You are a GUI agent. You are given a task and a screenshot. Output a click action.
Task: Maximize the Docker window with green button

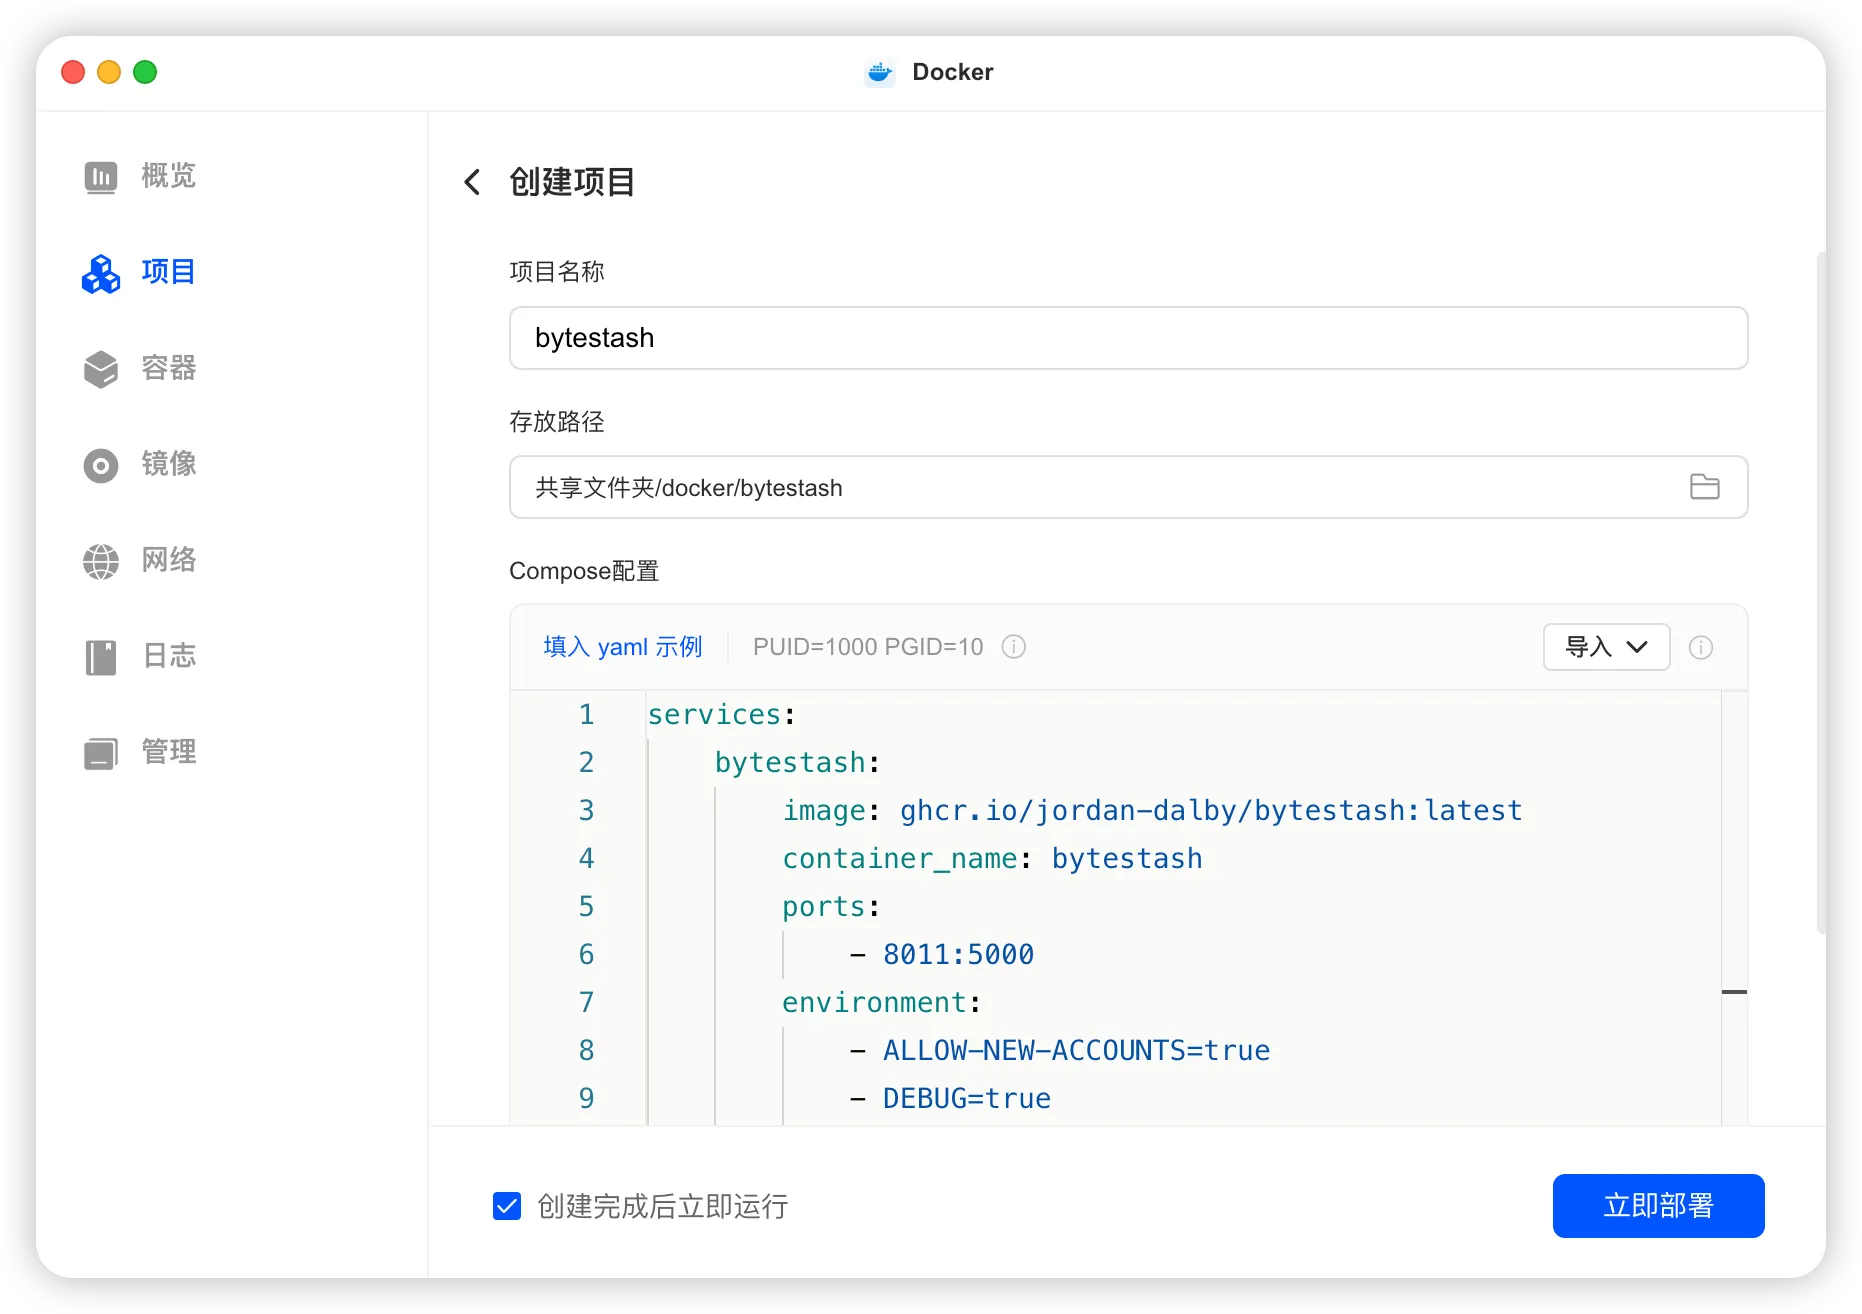[x=145, y=72]
